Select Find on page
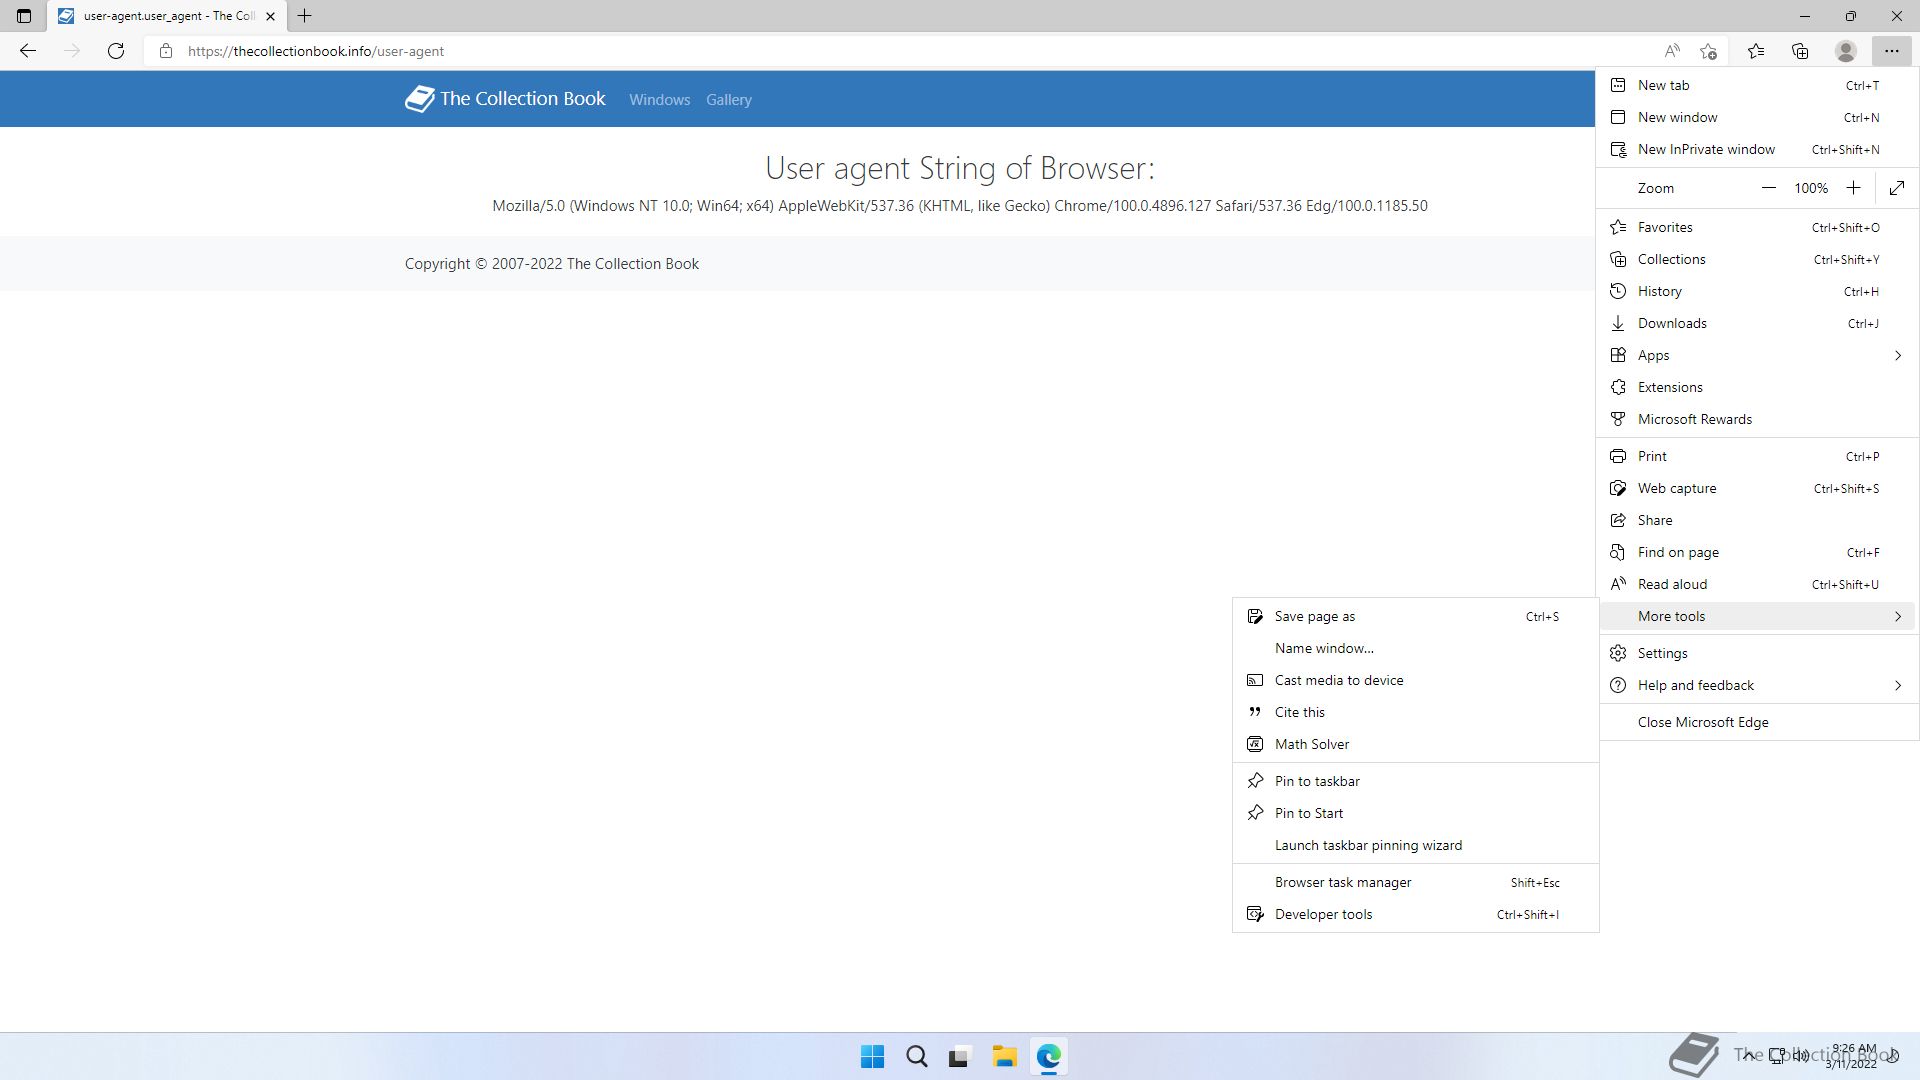The width and height of the screenshot is (1920, 1080). click(1757, 552)
